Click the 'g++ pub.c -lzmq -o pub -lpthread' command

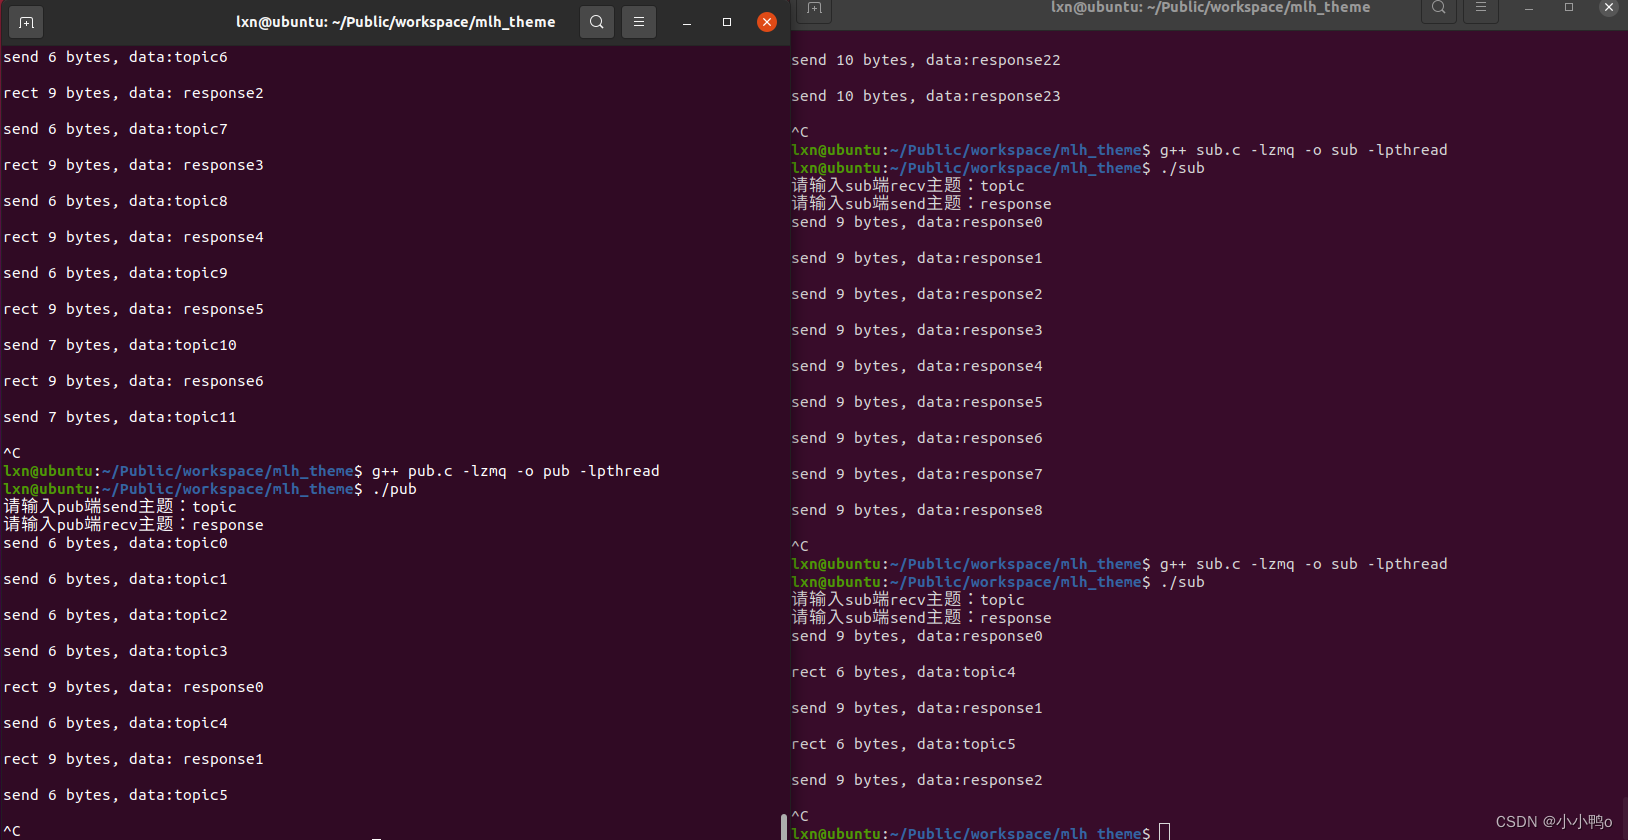[x=516, y=471]
